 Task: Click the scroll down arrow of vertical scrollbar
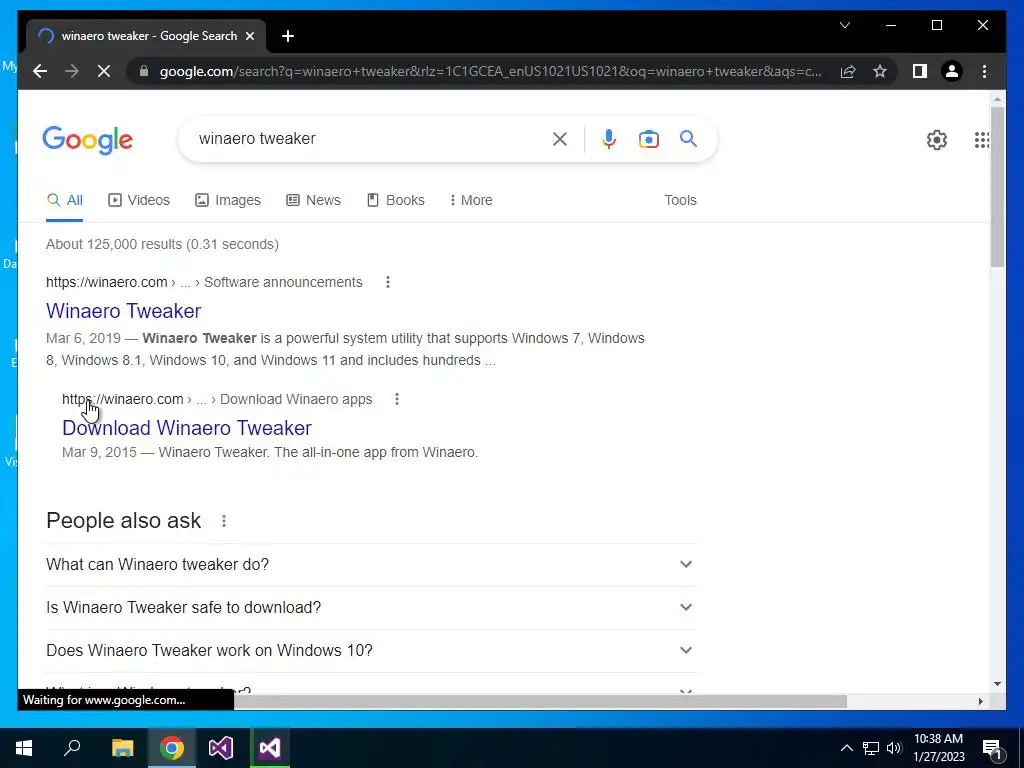(x=997, y=684)
